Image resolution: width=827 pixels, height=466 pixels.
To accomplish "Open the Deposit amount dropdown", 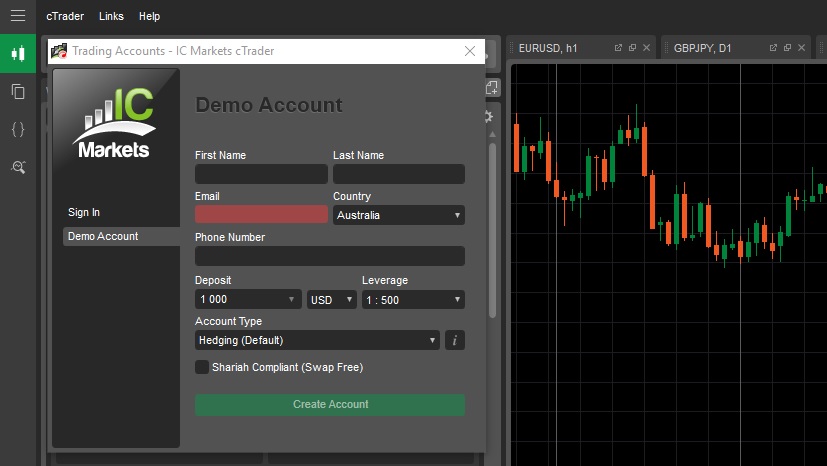I will (248, 299).
